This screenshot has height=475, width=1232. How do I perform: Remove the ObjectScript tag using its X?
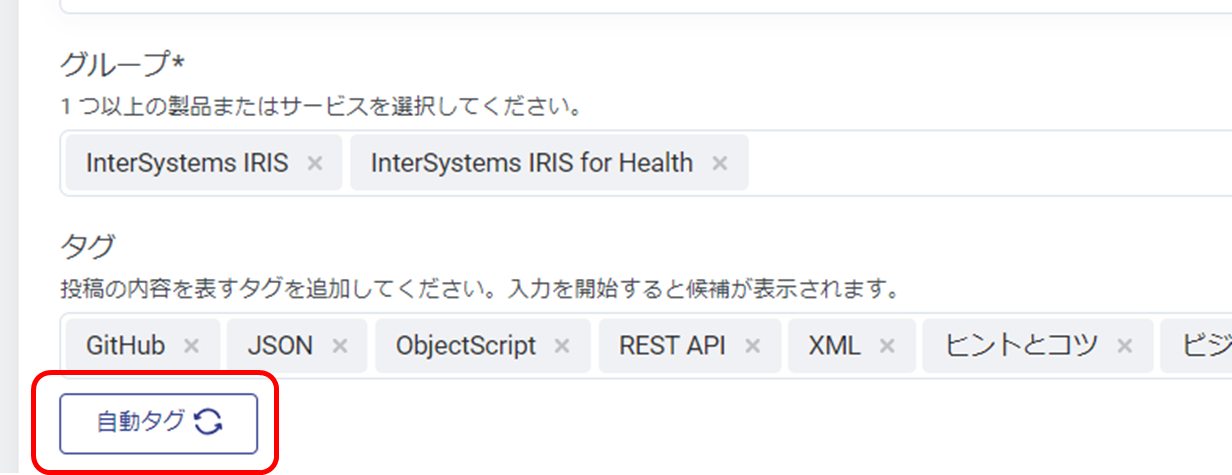tap(563, 346)
